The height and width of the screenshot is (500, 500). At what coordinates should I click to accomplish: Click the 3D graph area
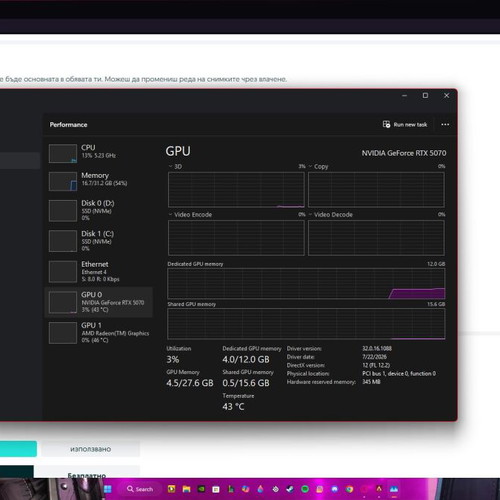[236, 190]
